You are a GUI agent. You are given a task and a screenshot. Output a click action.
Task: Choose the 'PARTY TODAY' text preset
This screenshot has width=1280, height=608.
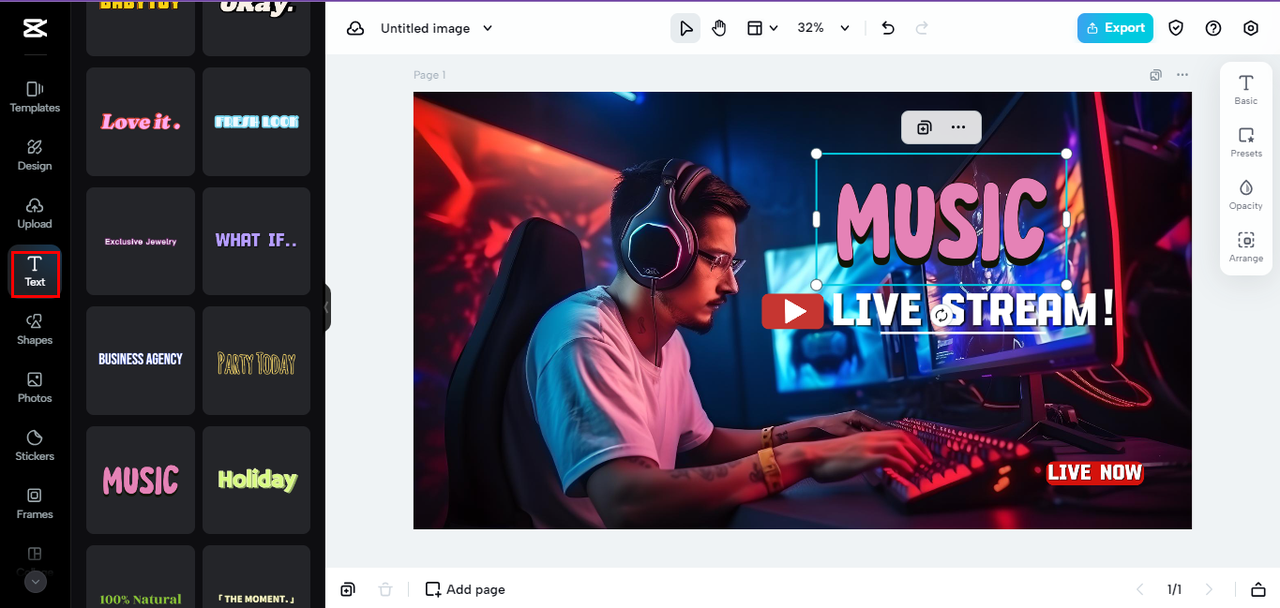(257, 360)
